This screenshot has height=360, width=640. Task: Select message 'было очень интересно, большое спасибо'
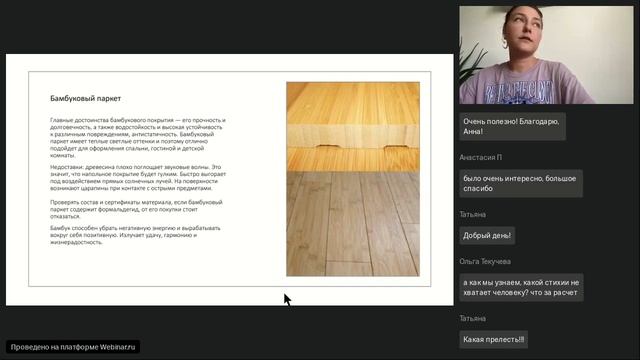[521, 184]
